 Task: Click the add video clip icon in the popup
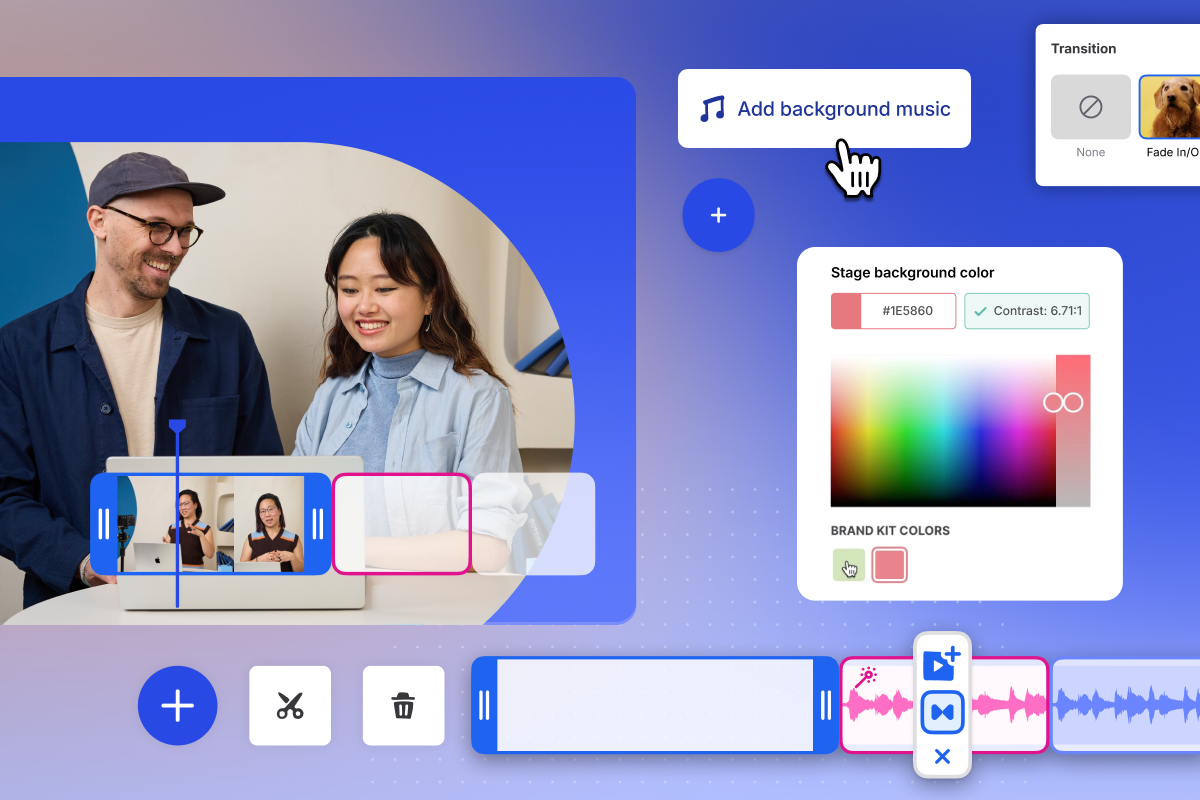click(x=941, y=663)
